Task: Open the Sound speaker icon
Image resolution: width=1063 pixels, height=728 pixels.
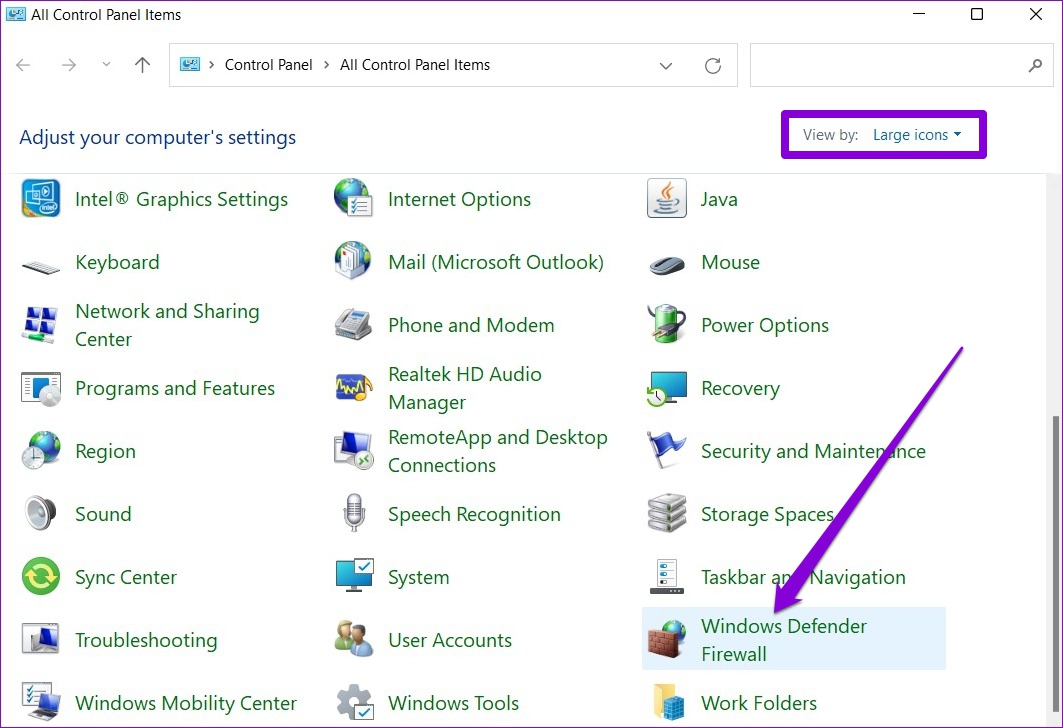Action: 41,514
